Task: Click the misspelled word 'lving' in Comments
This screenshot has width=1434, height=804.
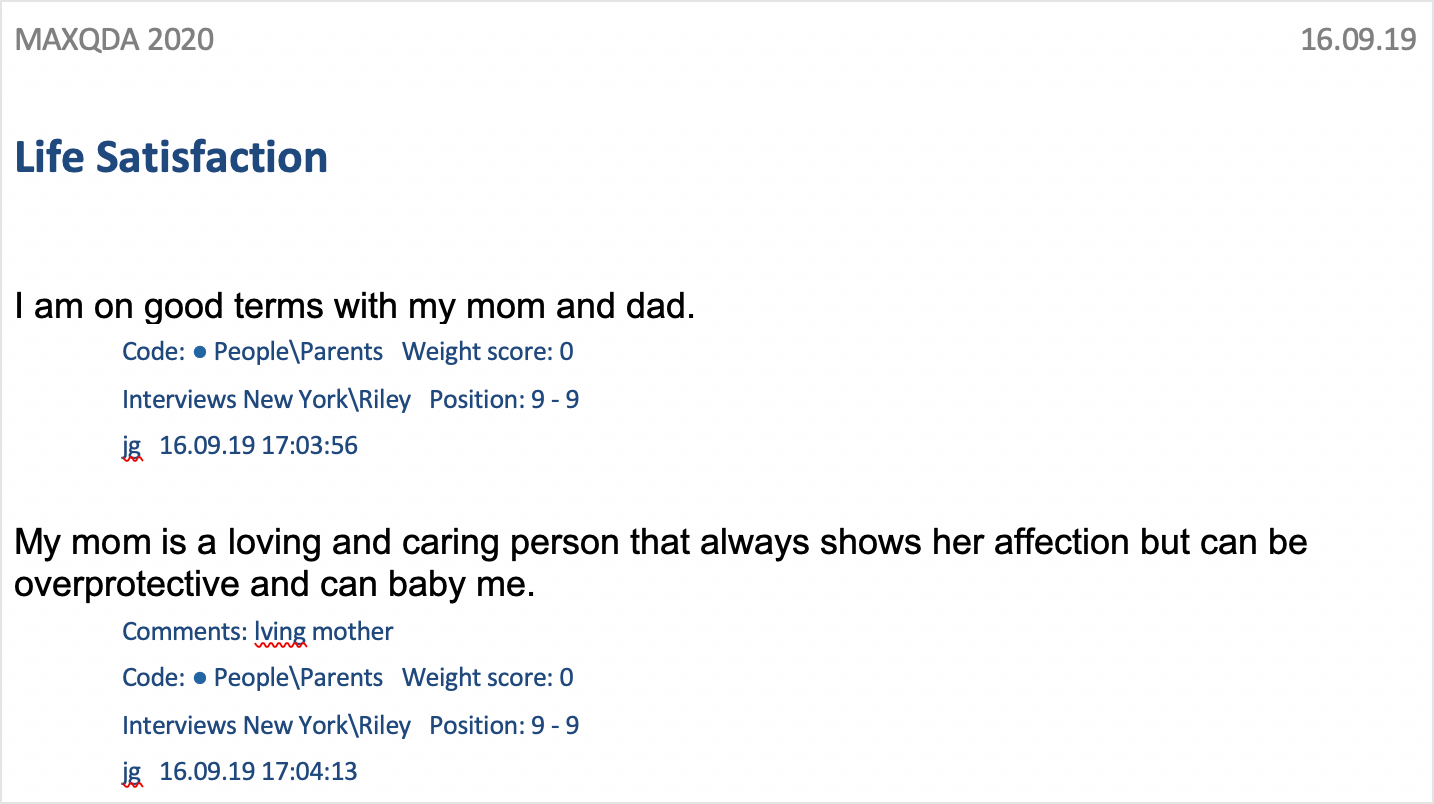Action: click(x=280, y=632)
